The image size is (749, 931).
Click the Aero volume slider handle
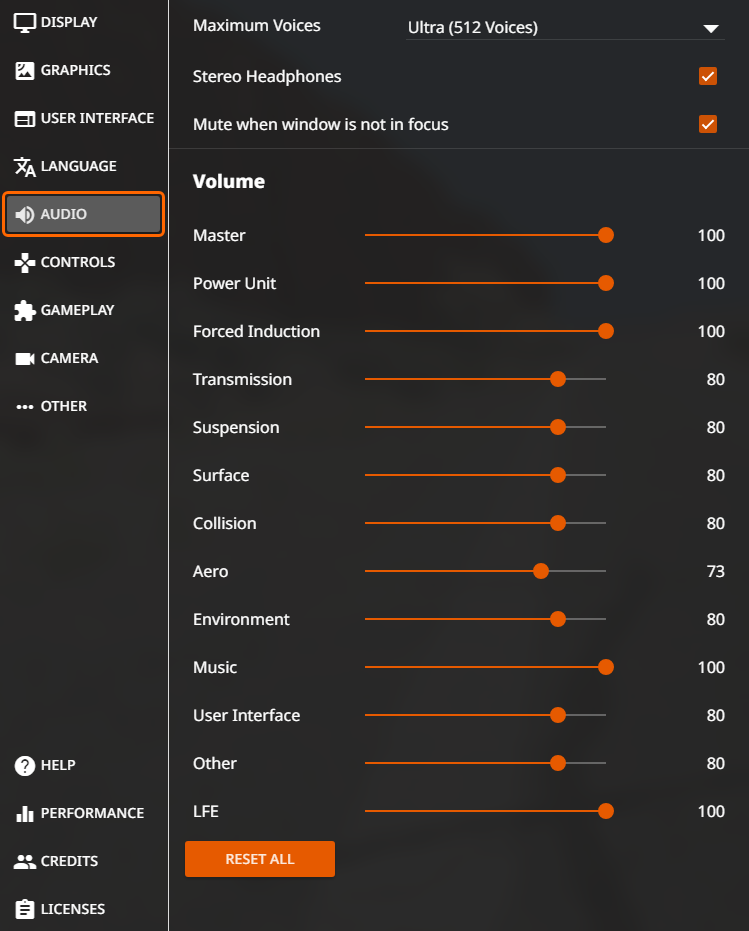(541, 571)
